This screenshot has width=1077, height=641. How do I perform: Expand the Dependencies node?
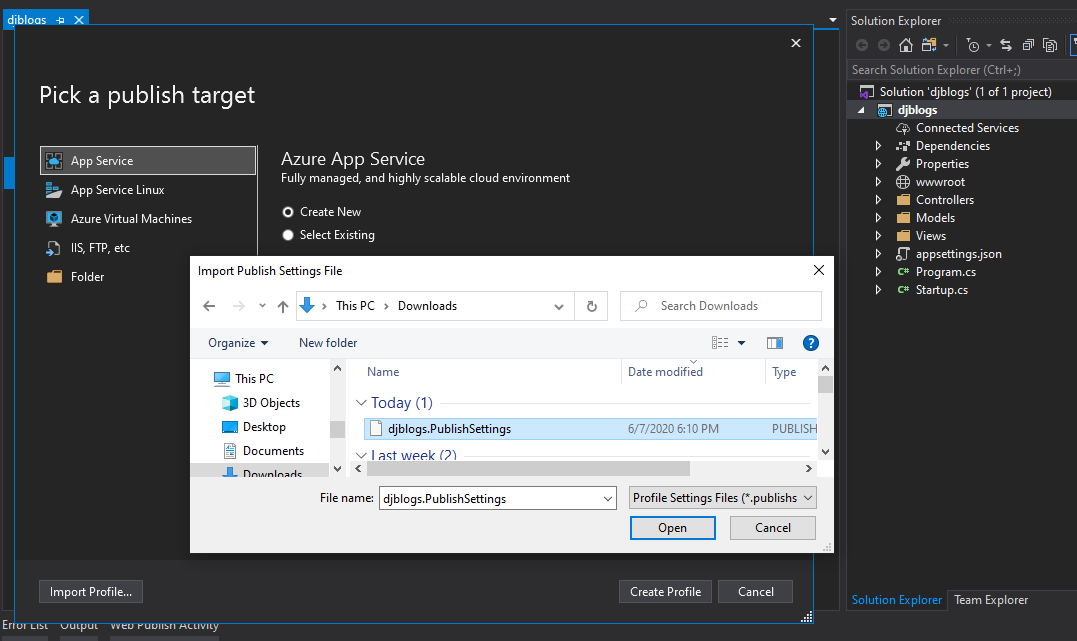[878, 146]
